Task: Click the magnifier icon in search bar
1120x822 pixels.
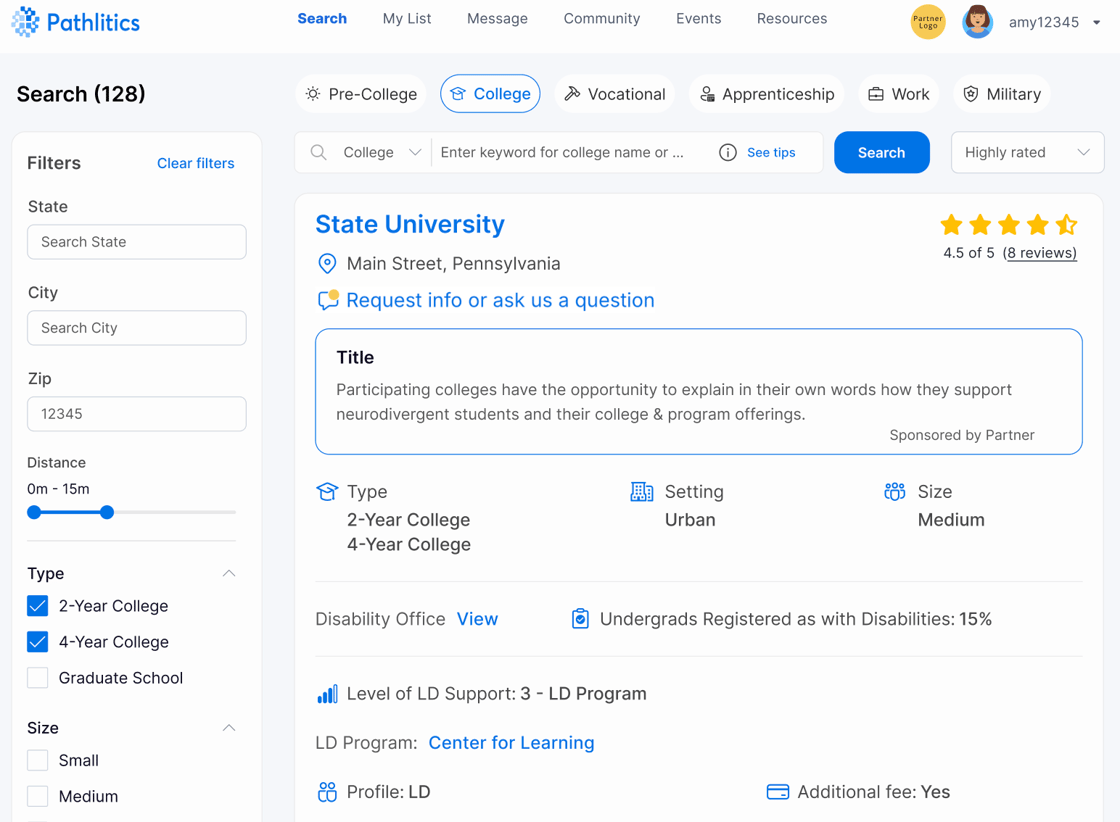Action: (x=319, y=153)
